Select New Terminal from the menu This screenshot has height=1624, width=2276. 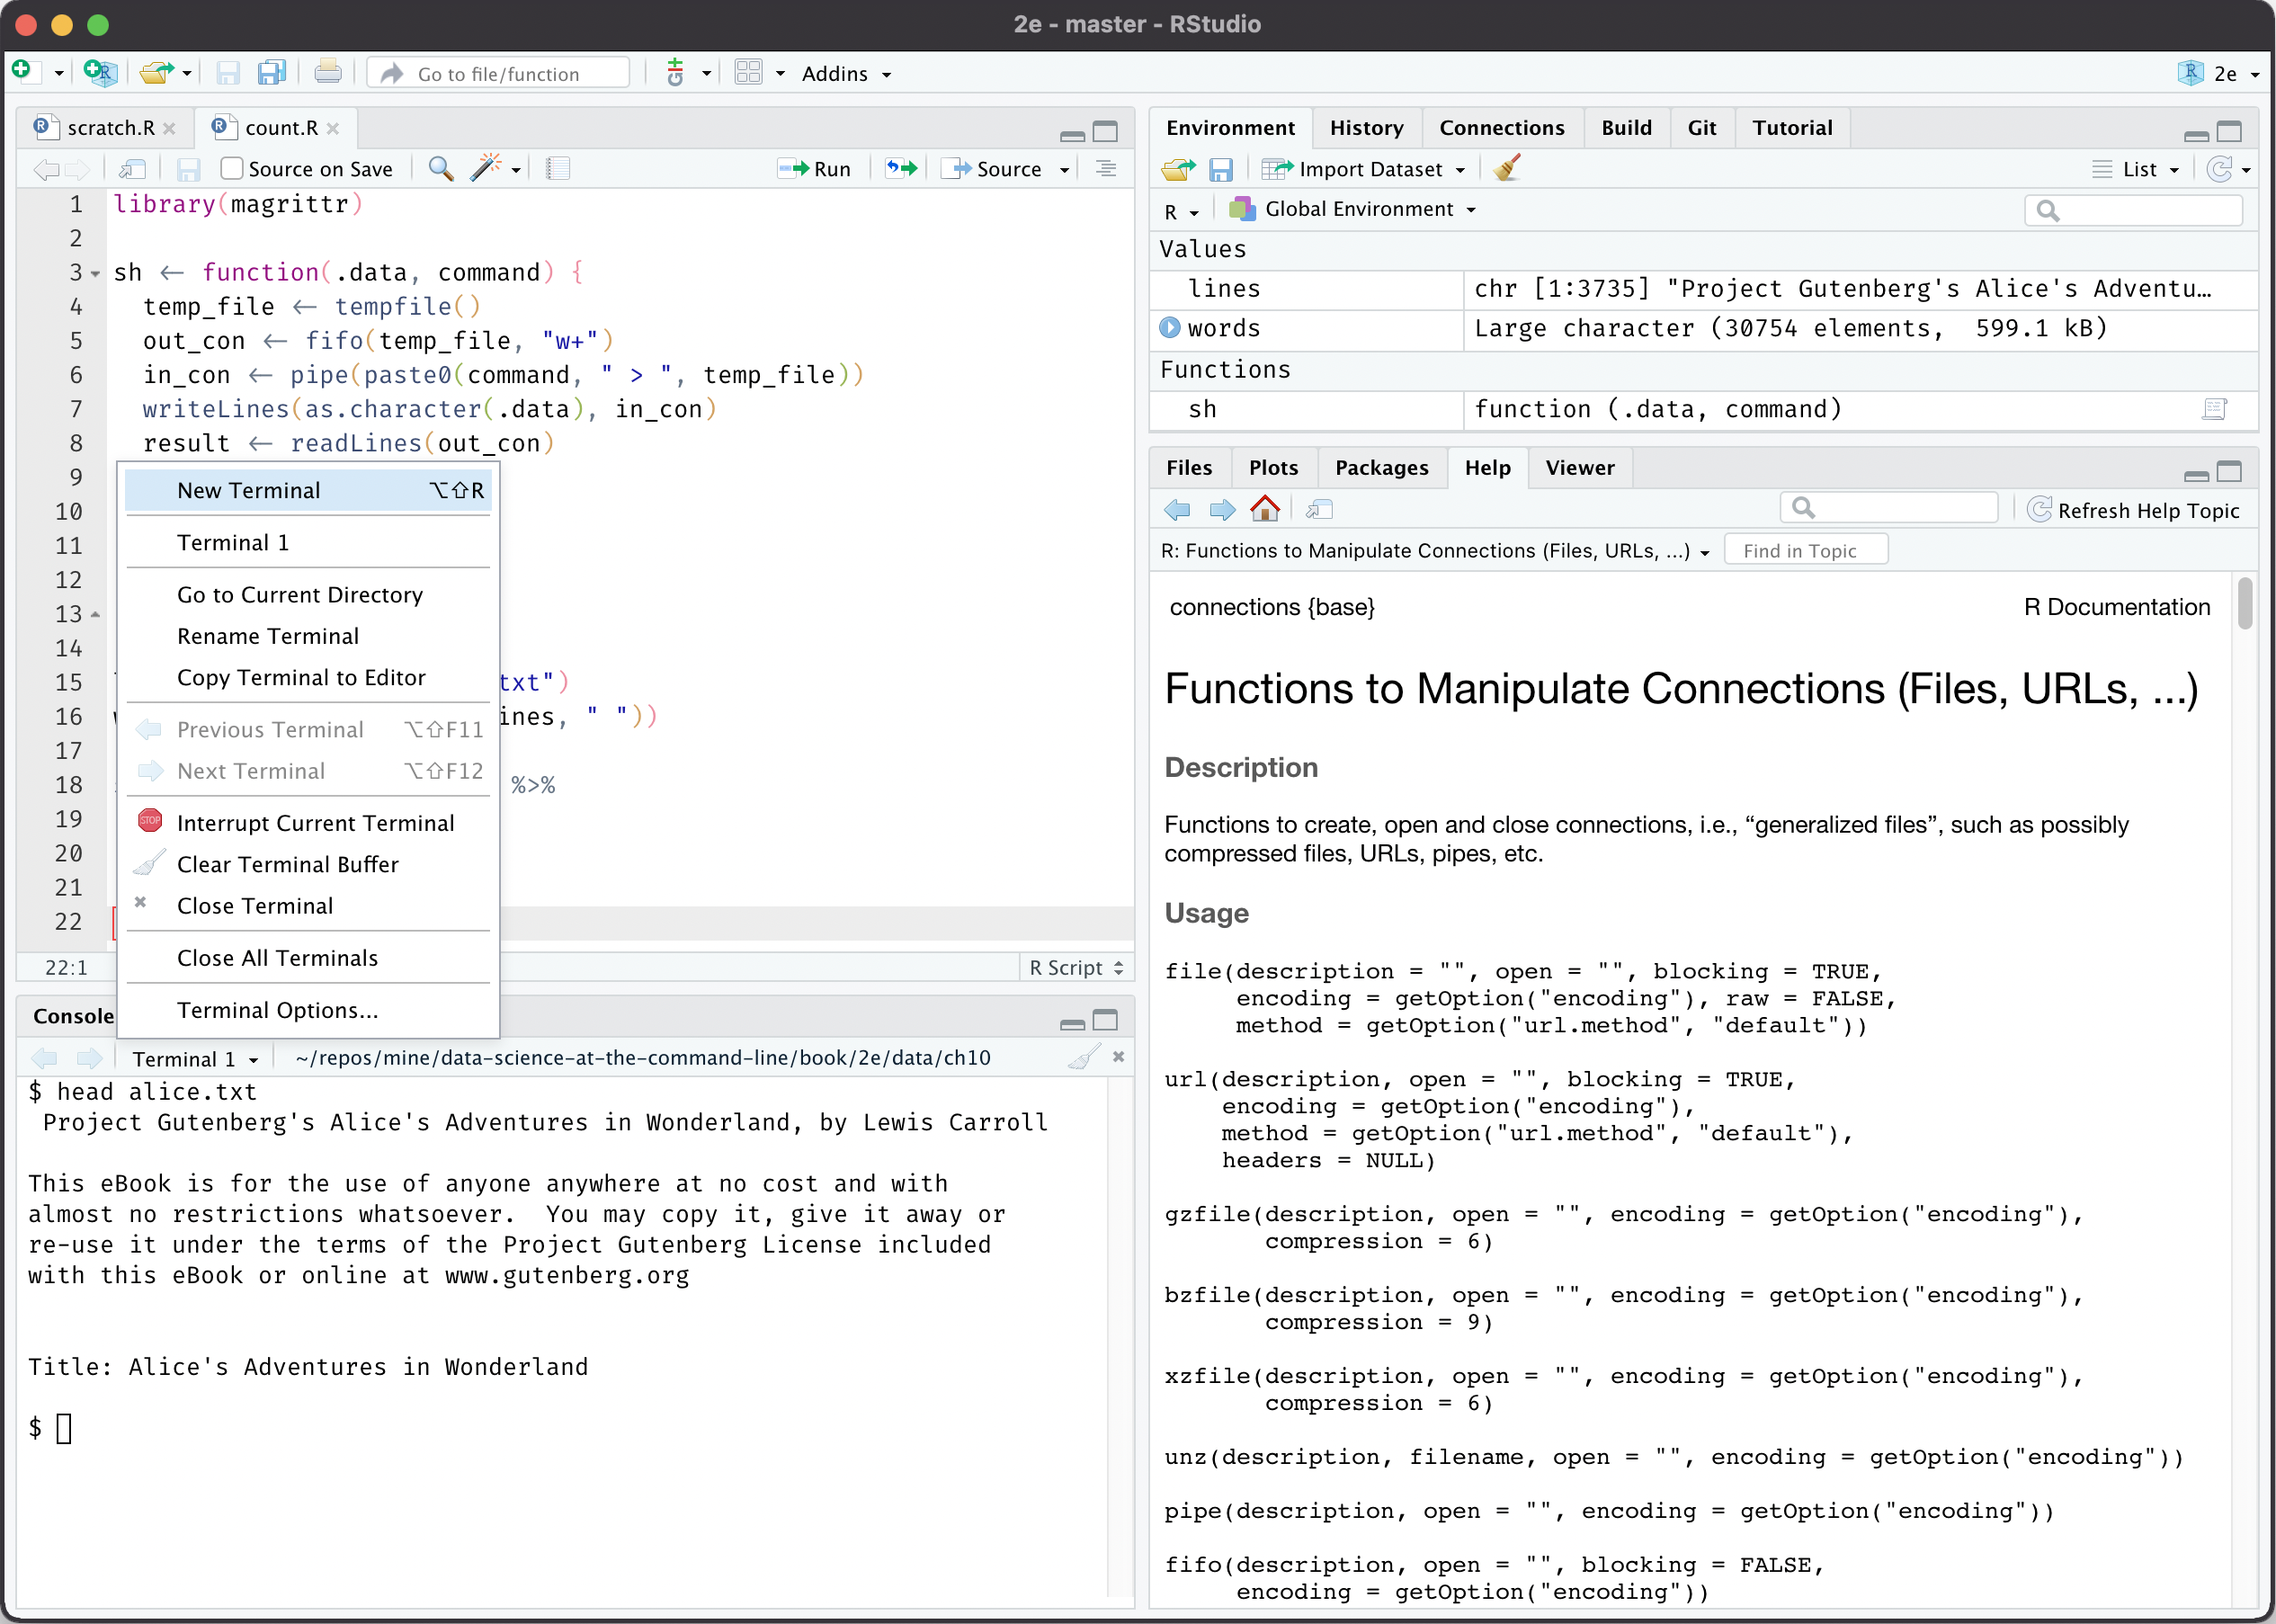(248, 490)
